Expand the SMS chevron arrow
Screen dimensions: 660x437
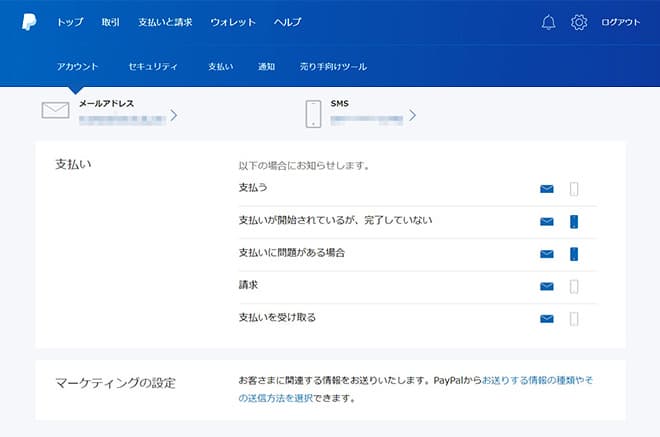coord(412,116)
